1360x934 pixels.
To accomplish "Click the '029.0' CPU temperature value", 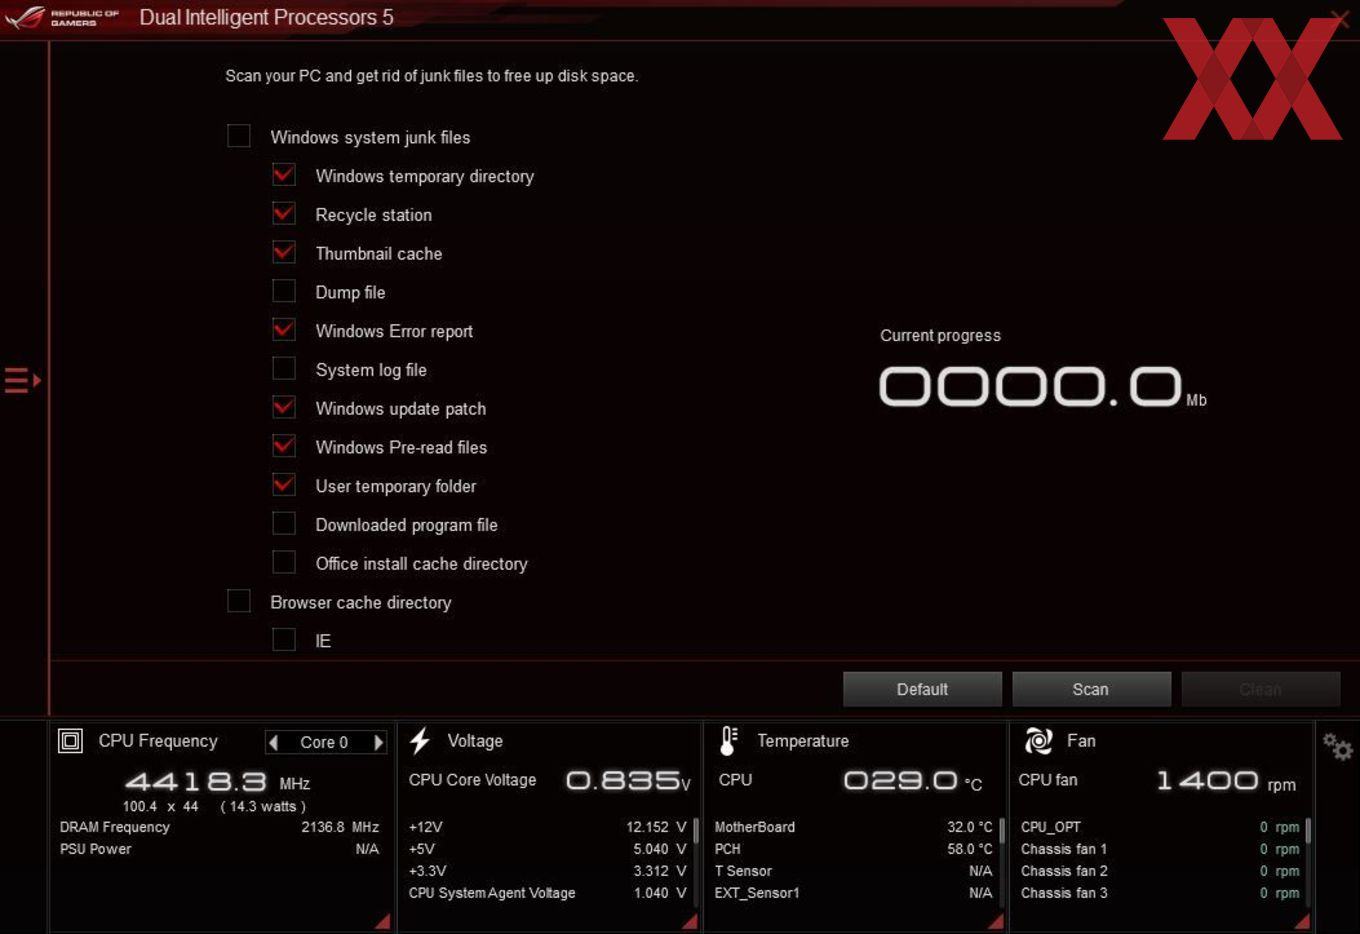I will [900, 780].
